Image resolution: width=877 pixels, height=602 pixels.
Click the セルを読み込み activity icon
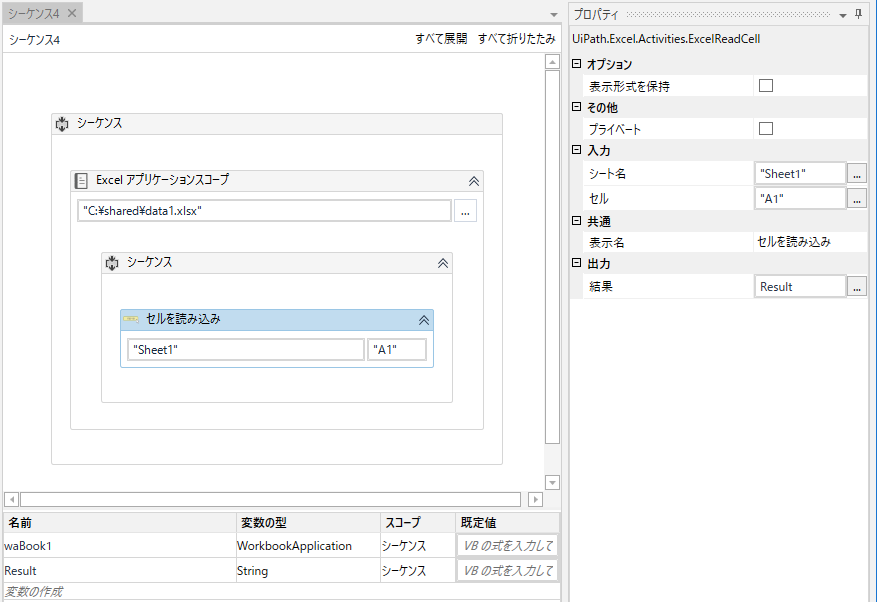click(131, 319)
